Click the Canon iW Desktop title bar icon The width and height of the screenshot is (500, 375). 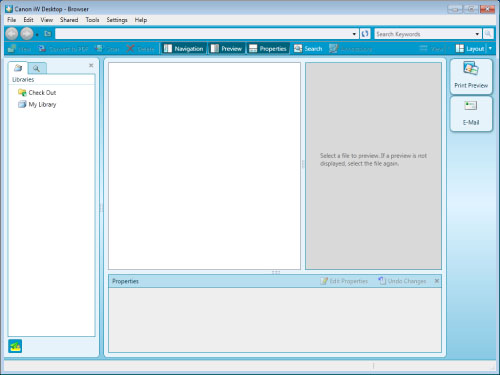9,9
